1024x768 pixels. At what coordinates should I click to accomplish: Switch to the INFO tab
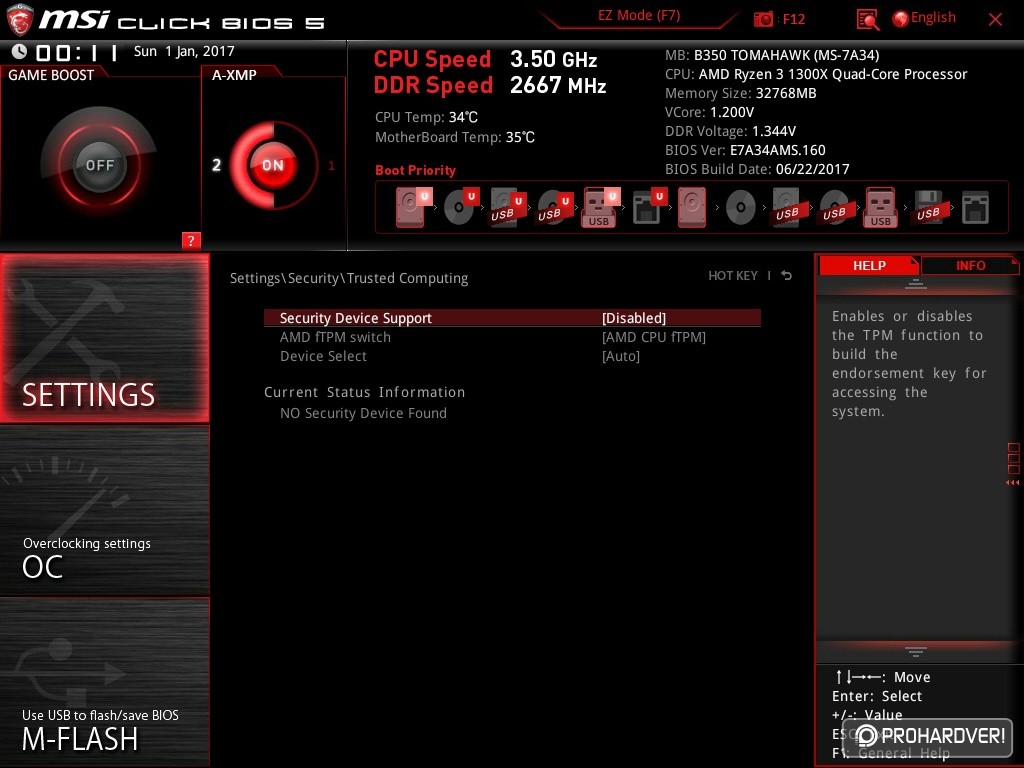click(x=970, y=265)
